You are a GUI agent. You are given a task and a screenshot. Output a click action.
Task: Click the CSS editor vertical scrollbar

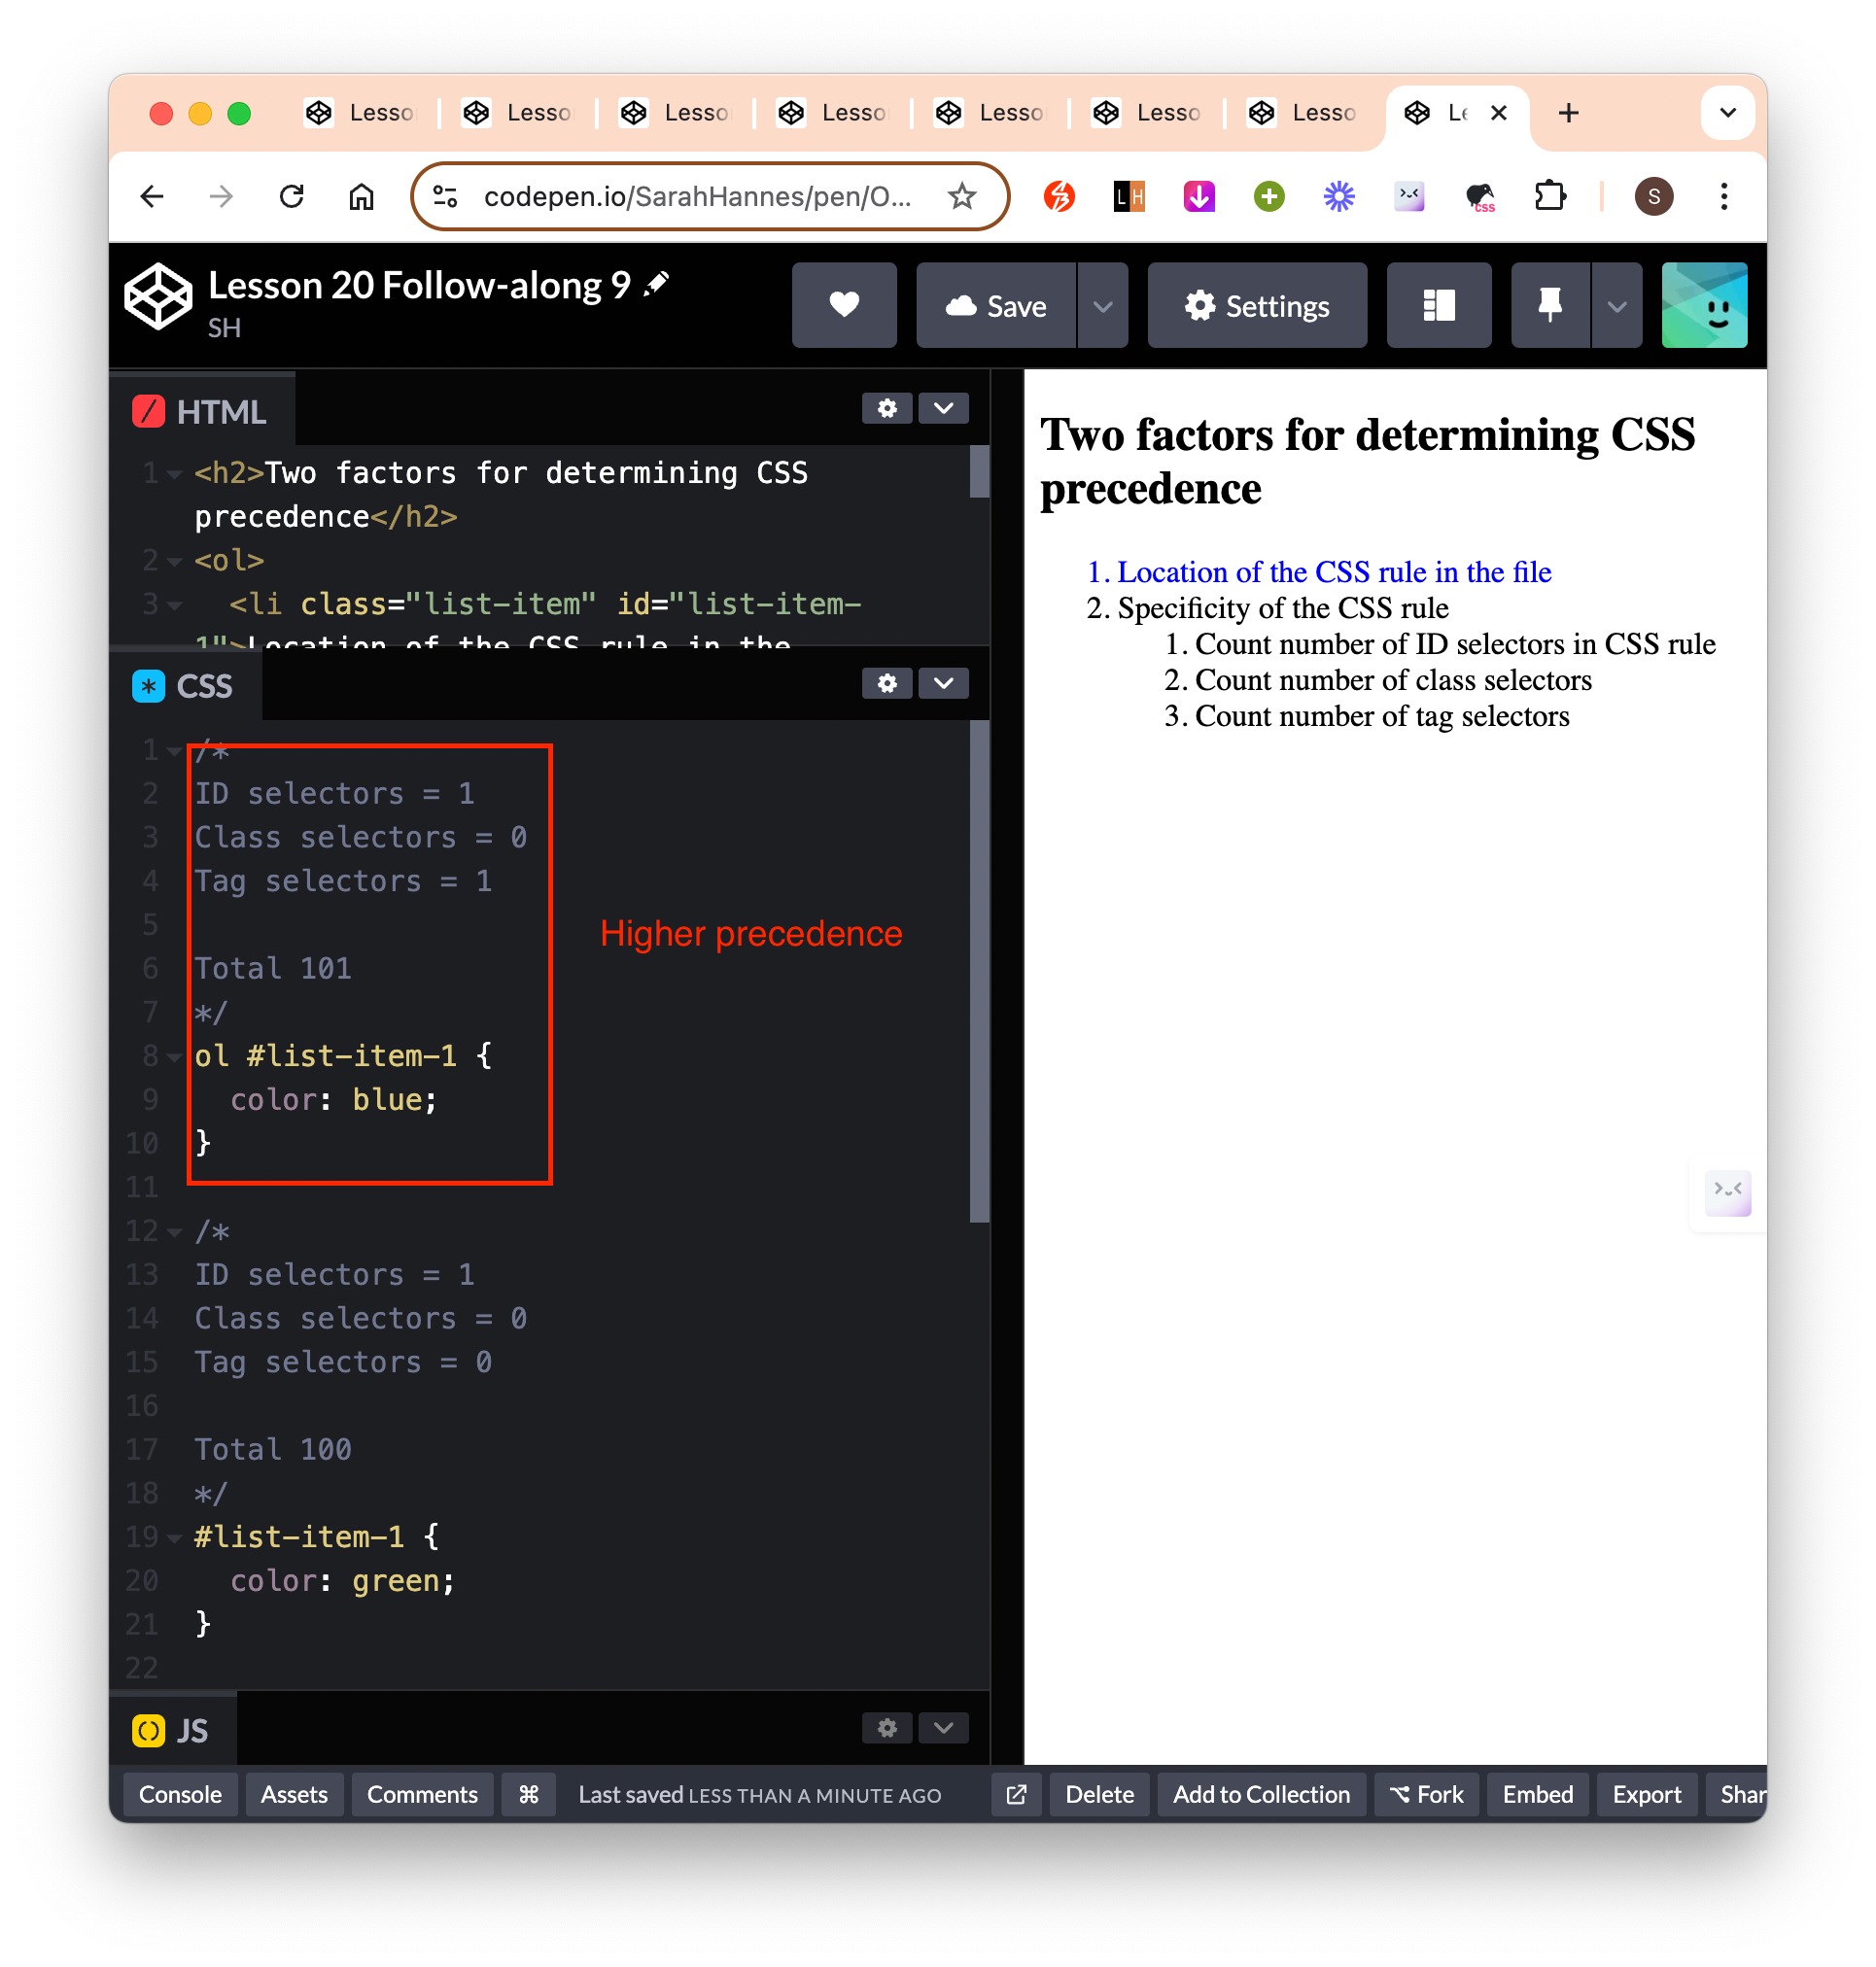979,971
